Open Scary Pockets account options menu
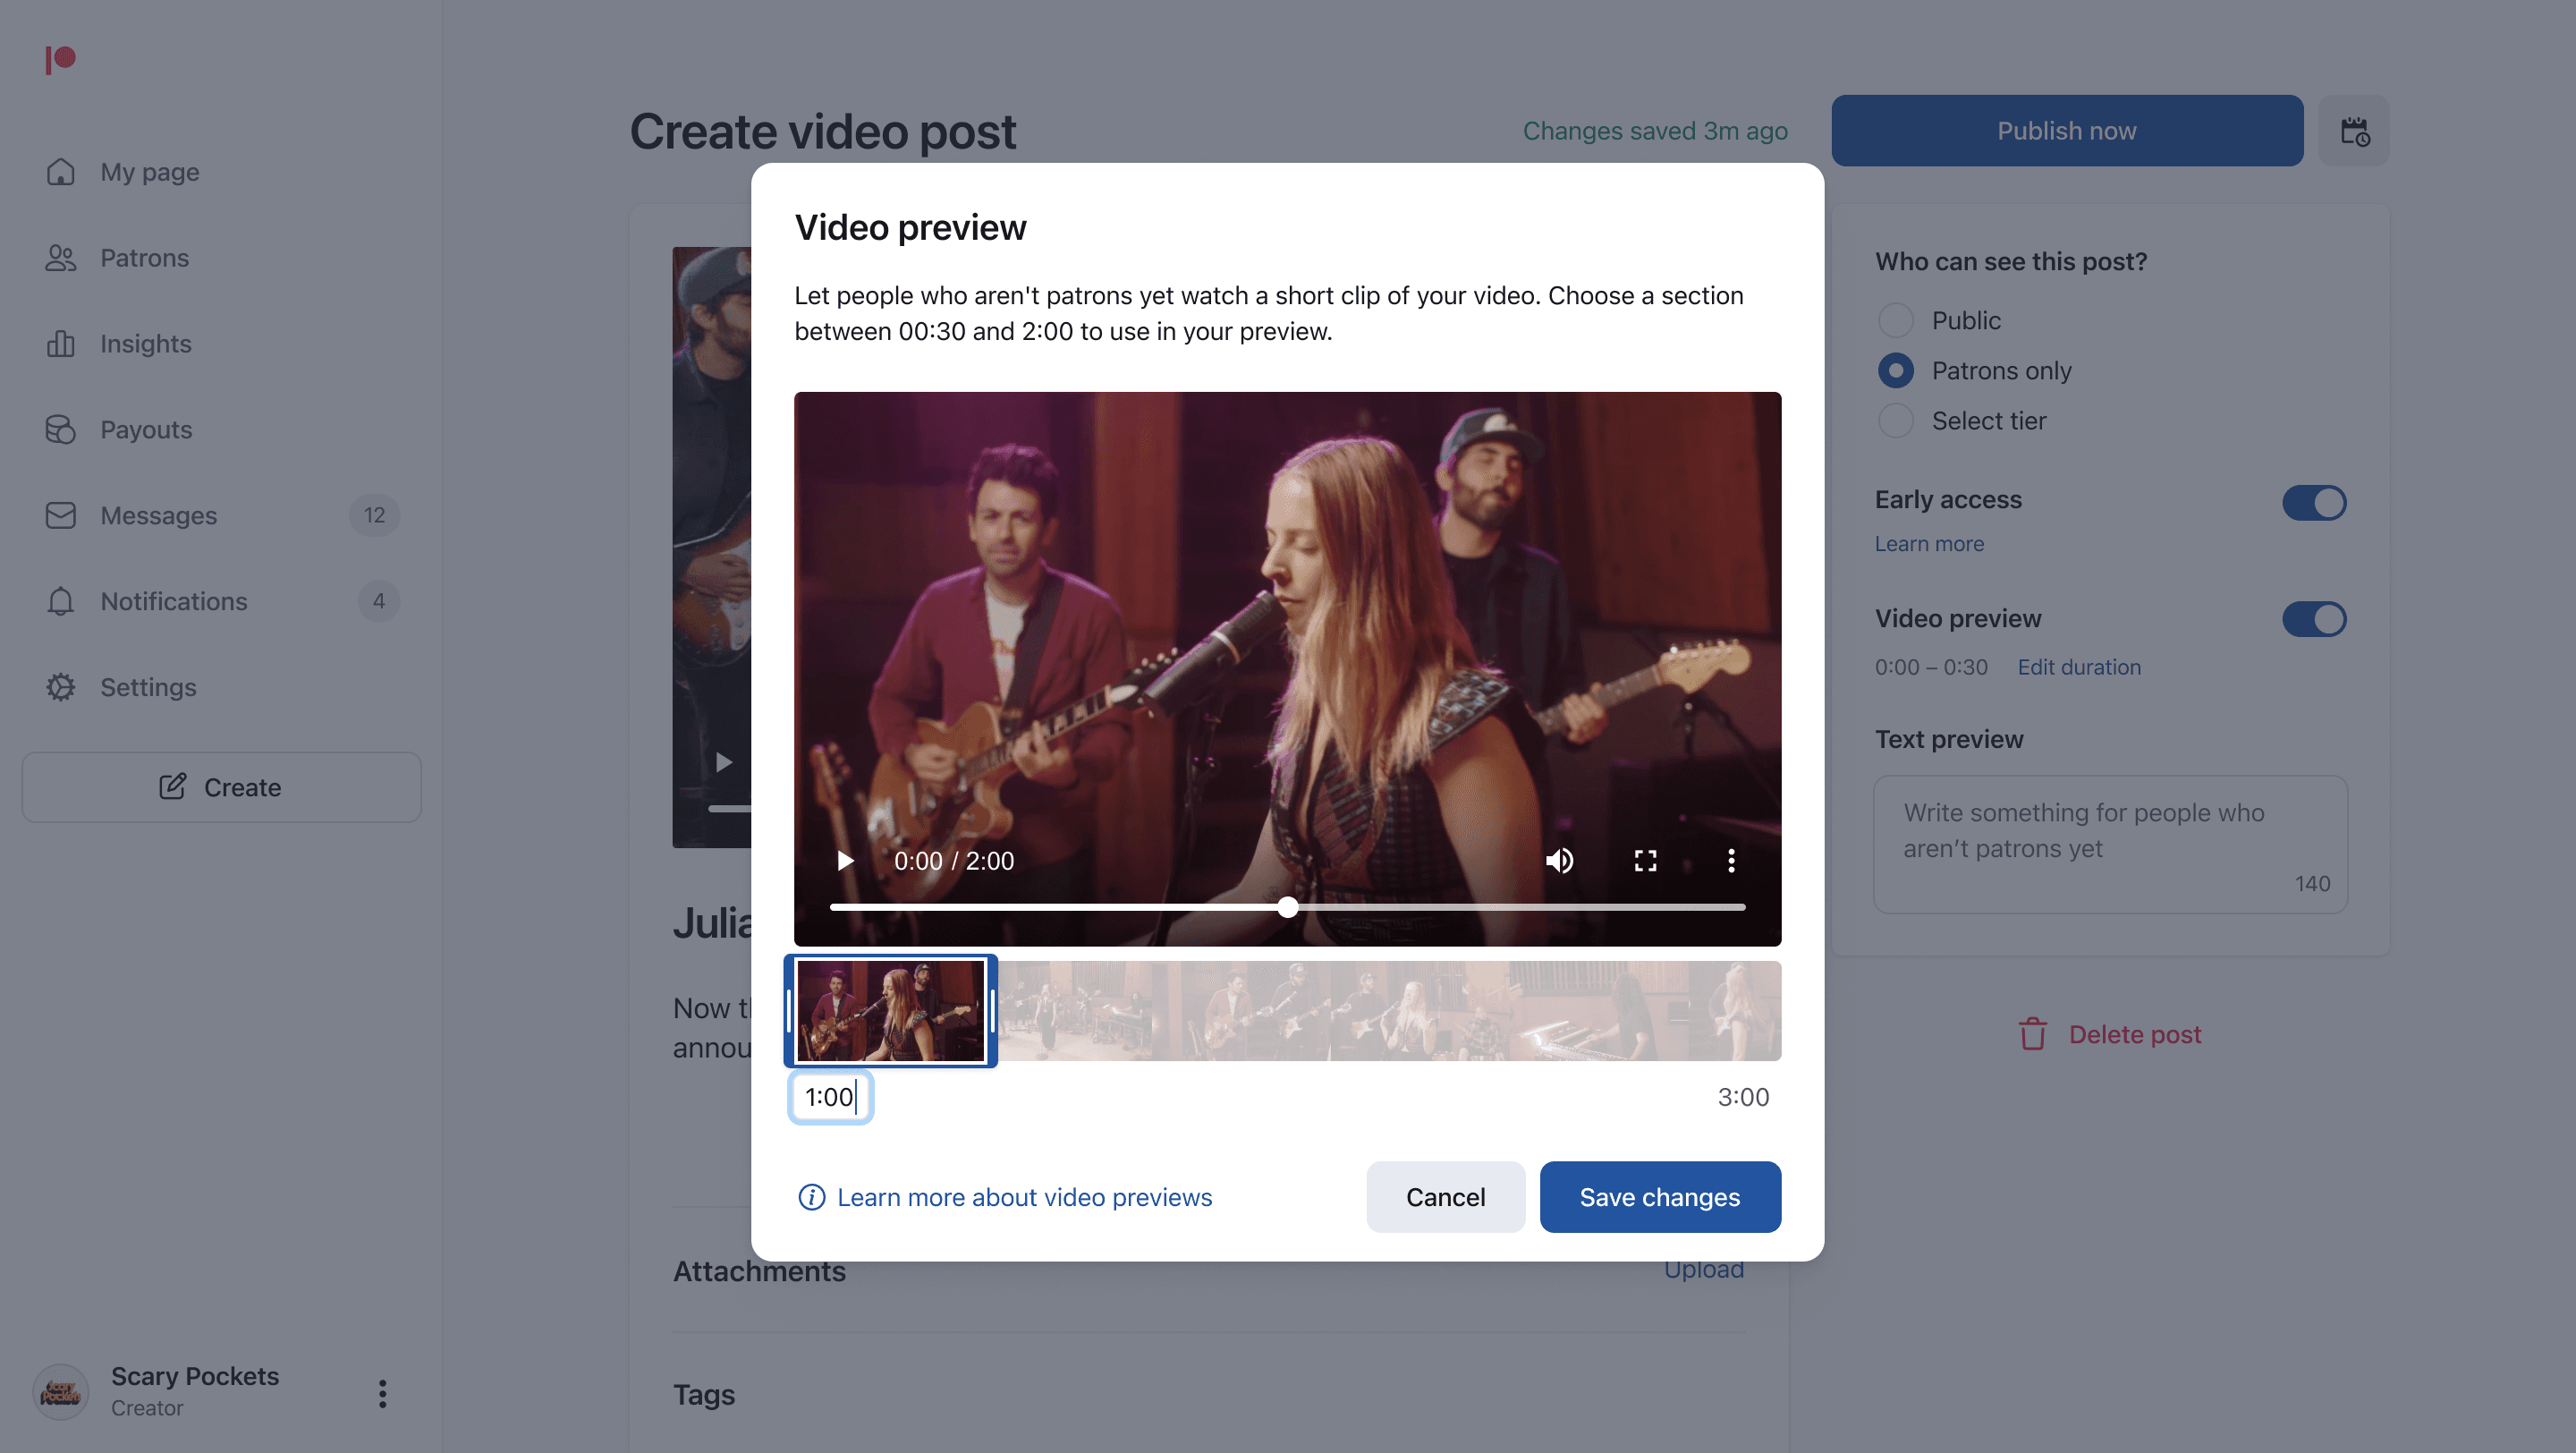The width and height of the screenshot is (2576, 1453). [382, 1394]
